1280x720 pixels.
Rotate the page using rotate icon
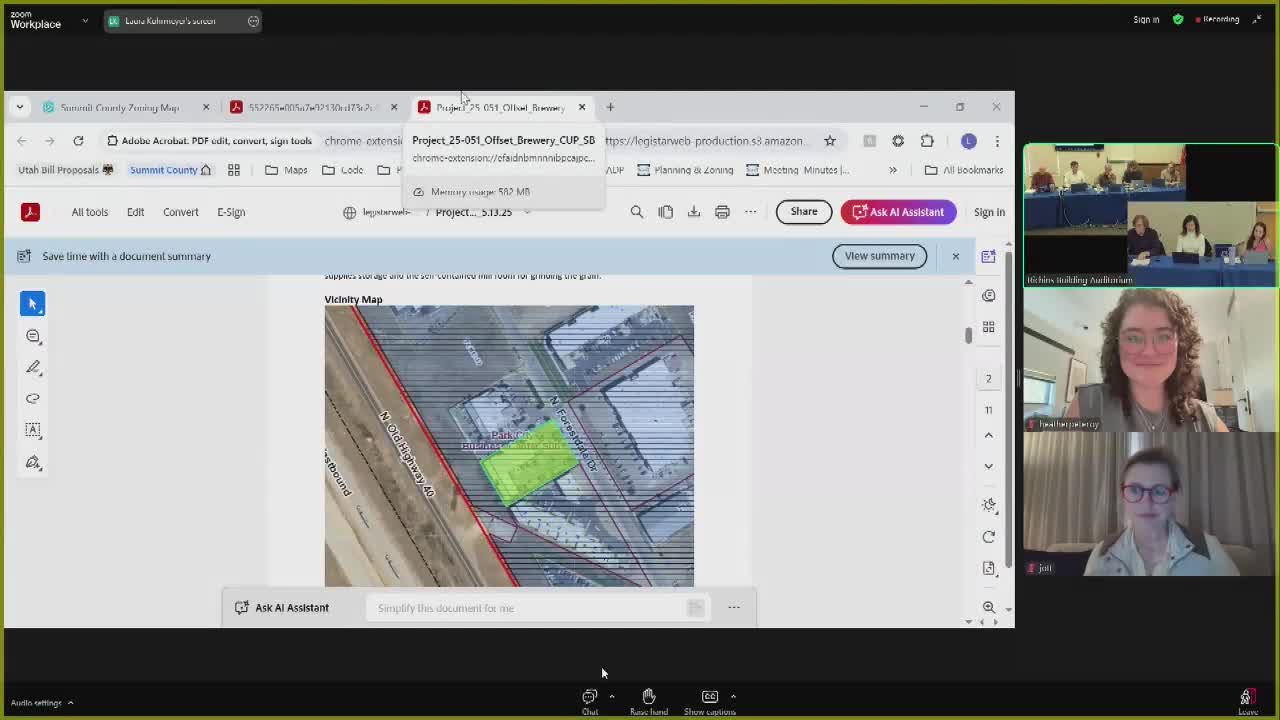pos(988,537)
